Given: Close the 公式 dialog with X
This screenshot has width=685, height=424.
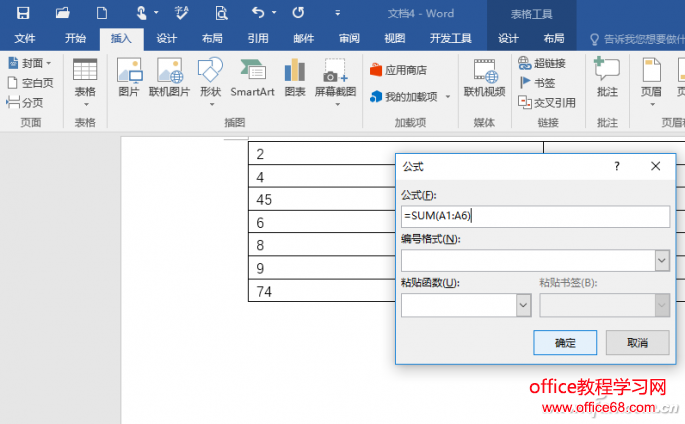Looking at the screenshot, I should pyautogui.click(x=655, y=166).
